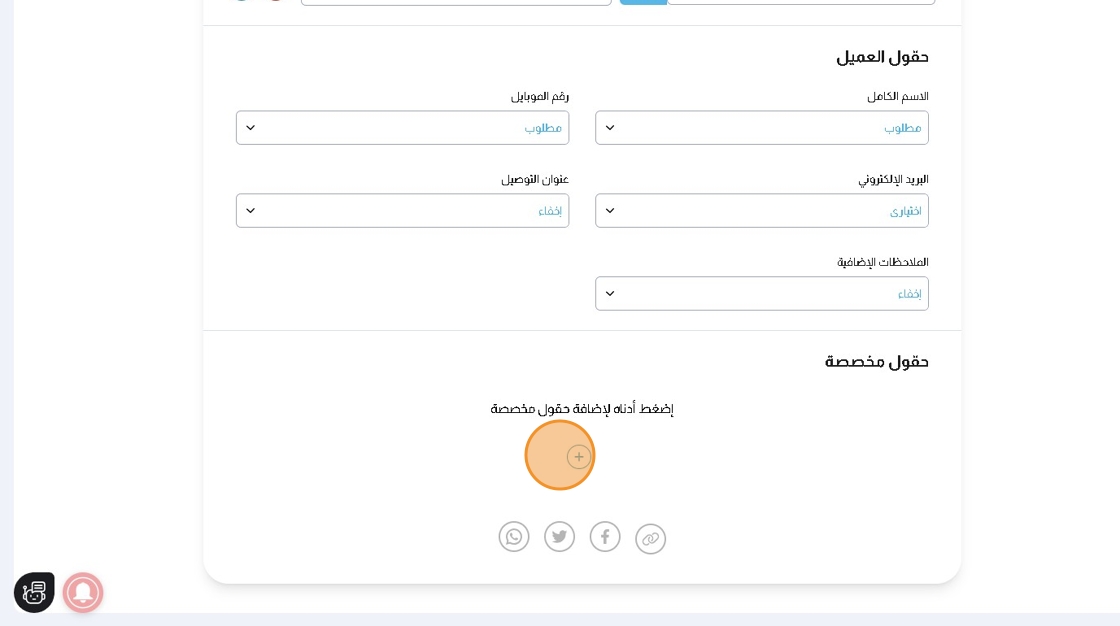
Task: Click the البريد الإلكتروني label
Action: (x=894, y=179)
